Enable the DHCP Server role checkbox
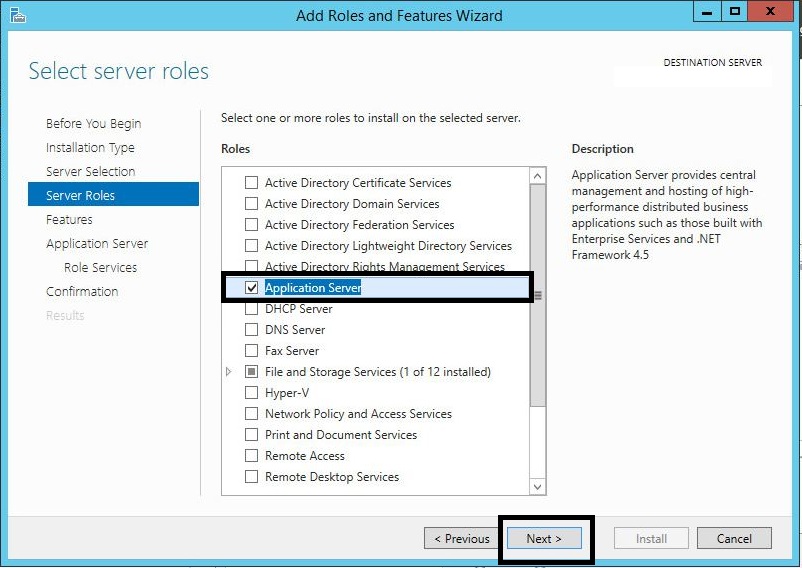This screenshot has width=802, height=568. pos(252,309)
